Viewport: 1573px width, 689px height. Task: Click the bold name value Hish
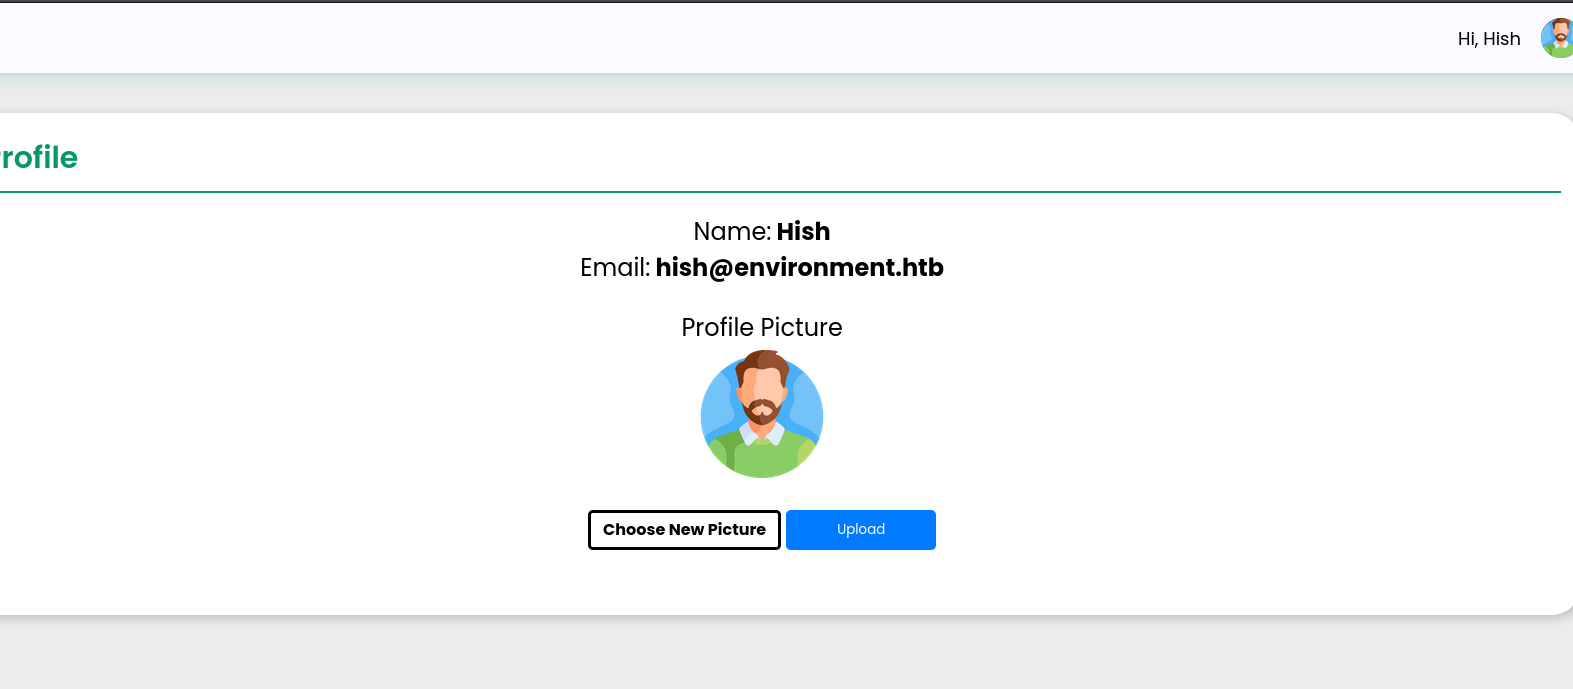click(803, 231)
